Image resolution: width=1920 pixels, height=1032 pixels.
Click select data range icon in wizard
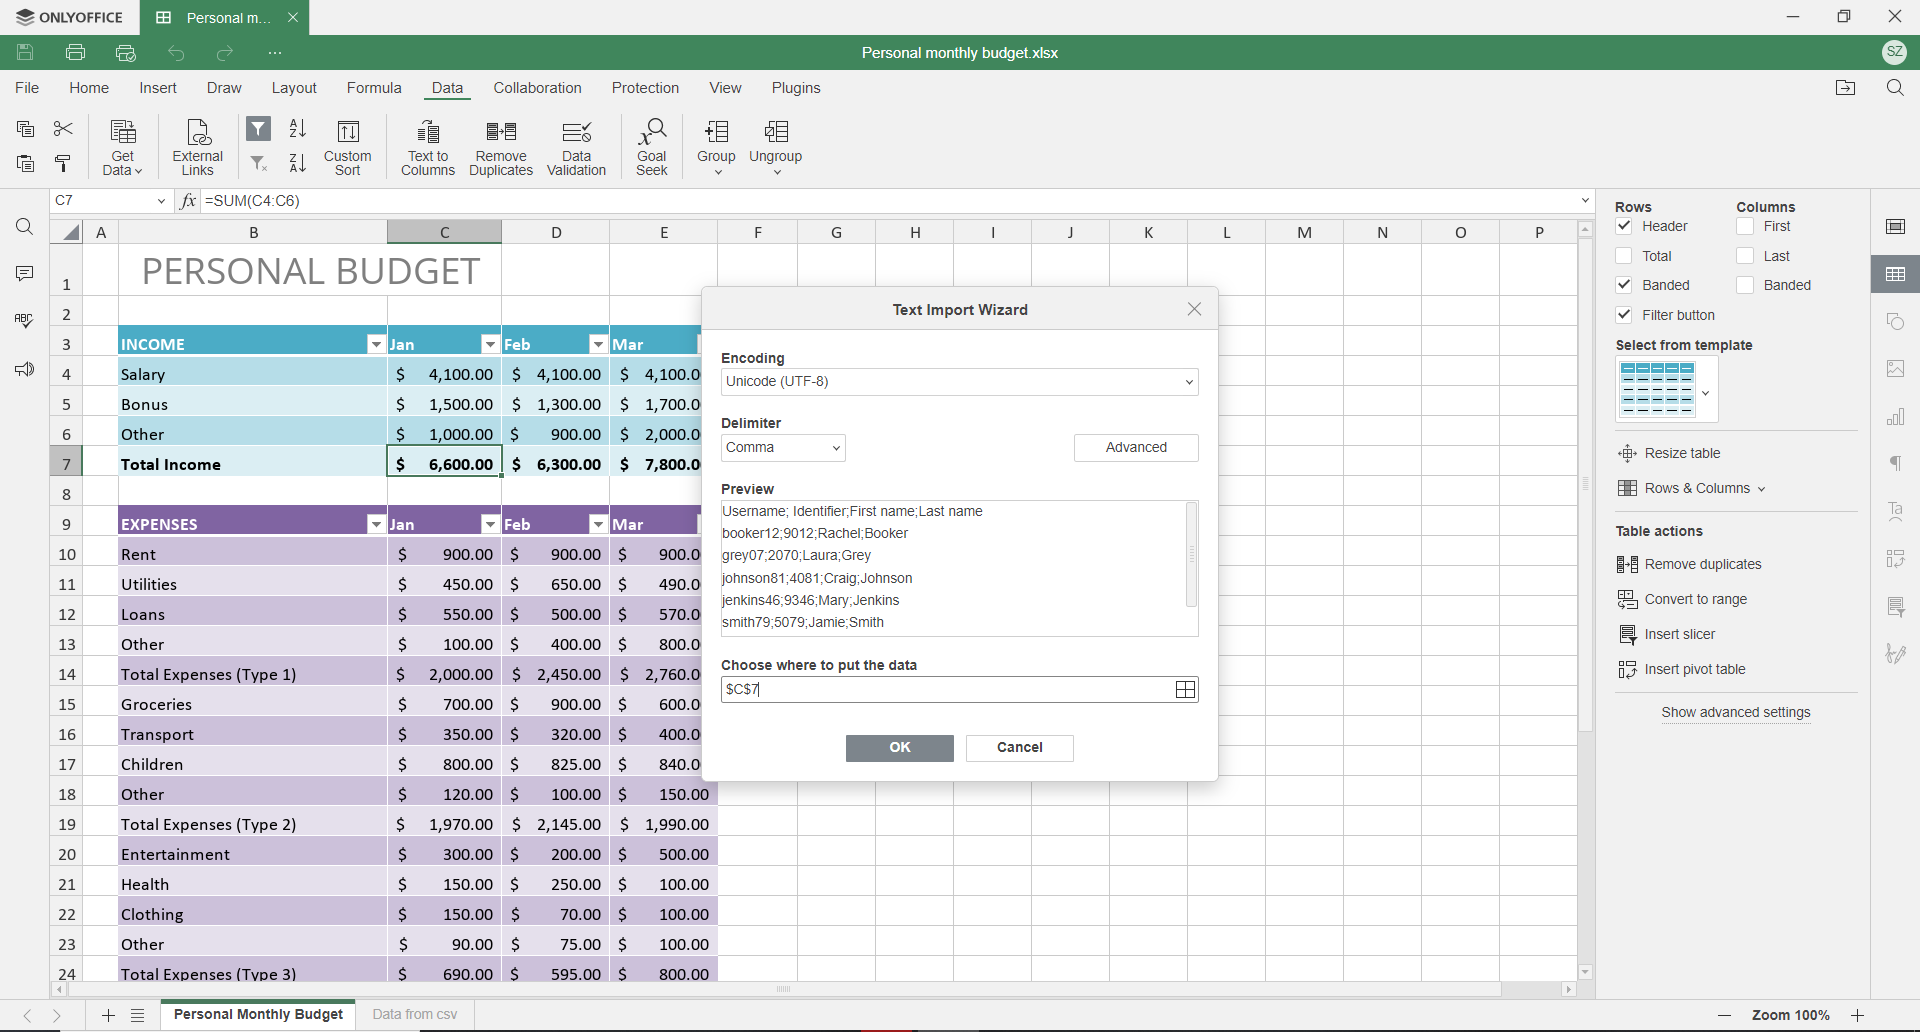point(1186,690)
